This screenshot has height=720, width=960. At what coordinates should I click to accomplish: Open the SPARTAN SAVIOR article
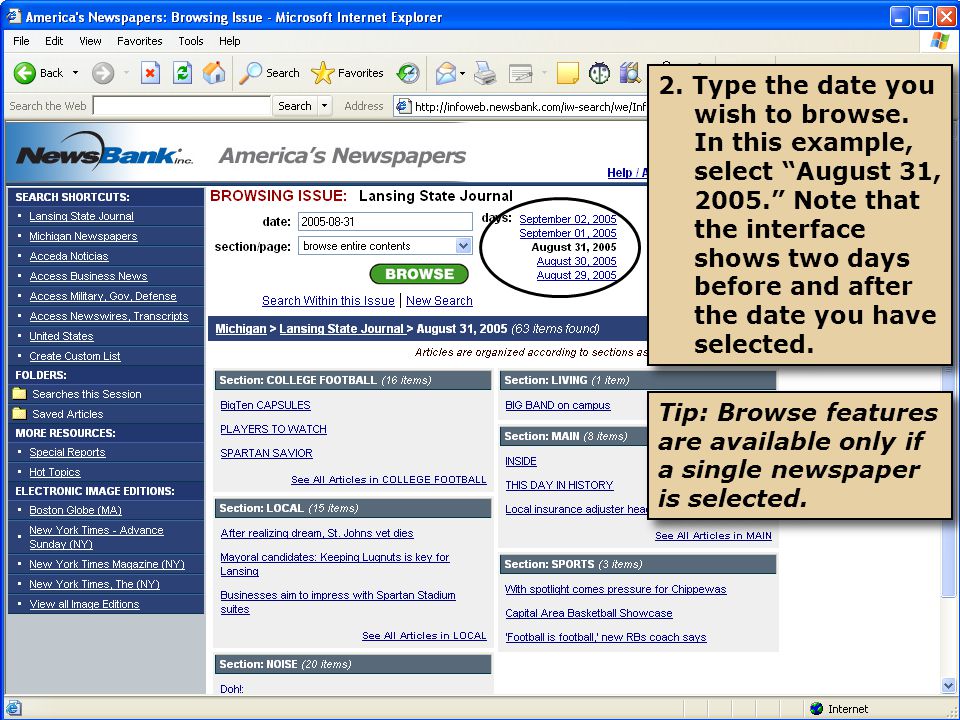[266, 452]
